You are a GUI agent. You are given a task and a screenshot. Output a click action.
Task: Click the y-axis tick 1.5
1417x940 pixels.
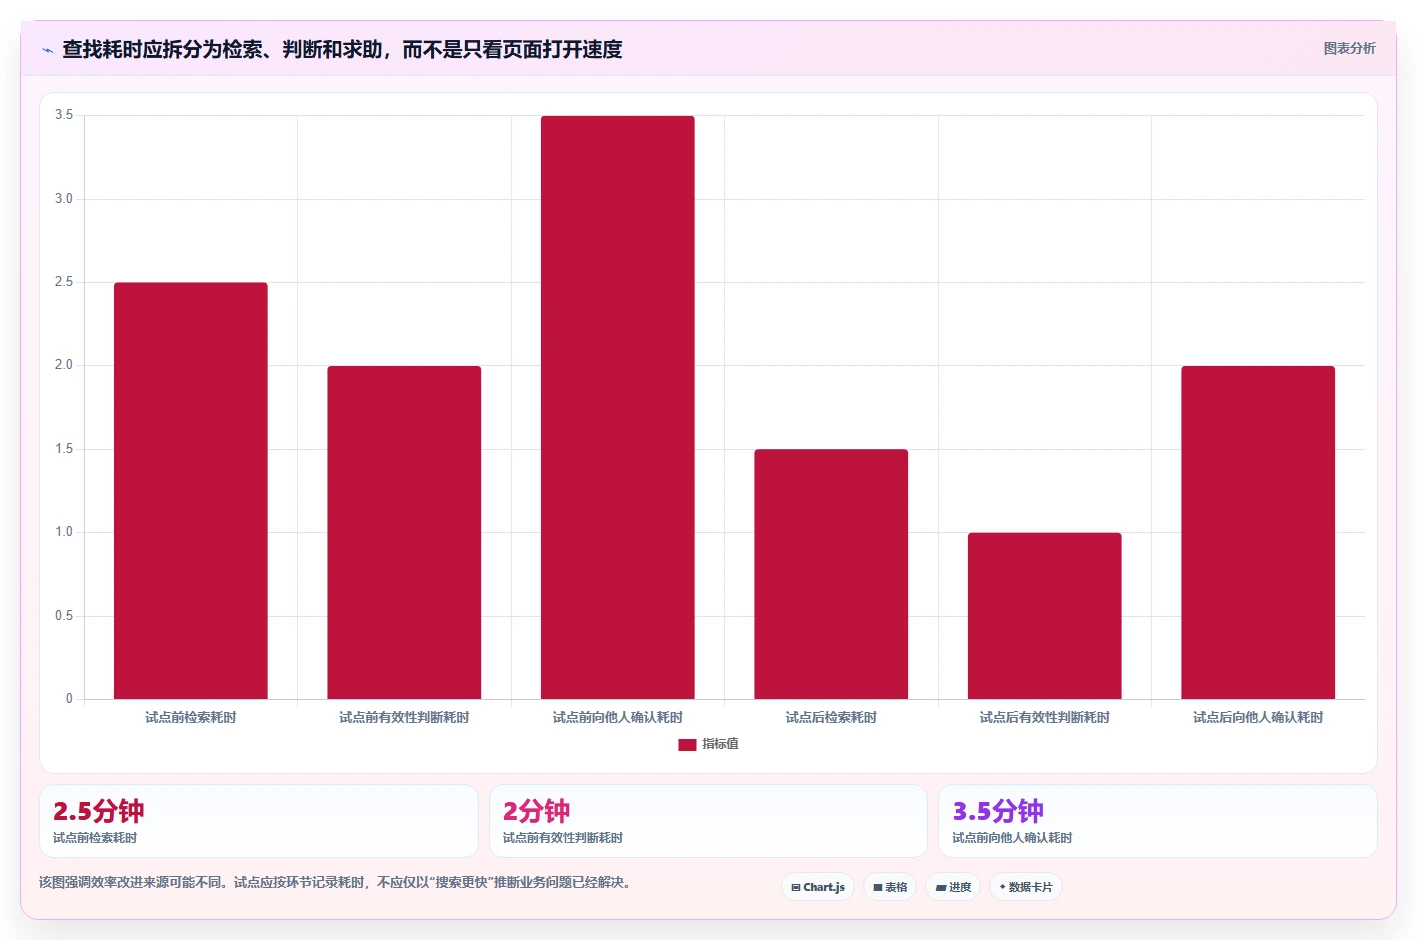tap(64, 449)
